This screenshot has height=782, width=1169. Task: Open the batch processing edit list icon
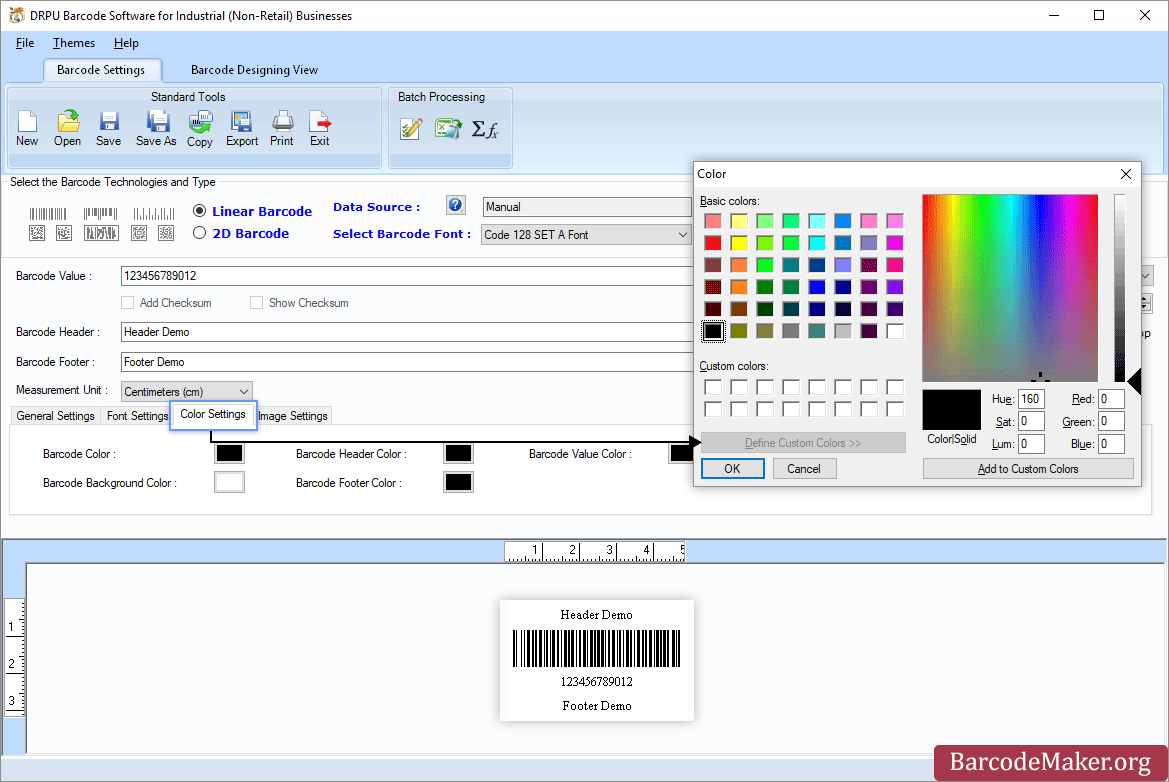pyautogui.click(x=411, y=129)
